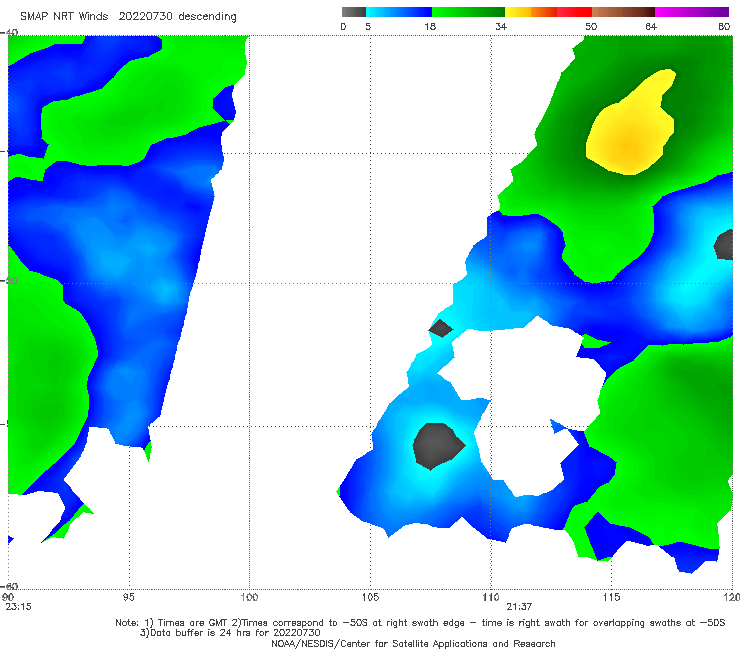Click the gray segment of the wind color bar

coord(353,12)
